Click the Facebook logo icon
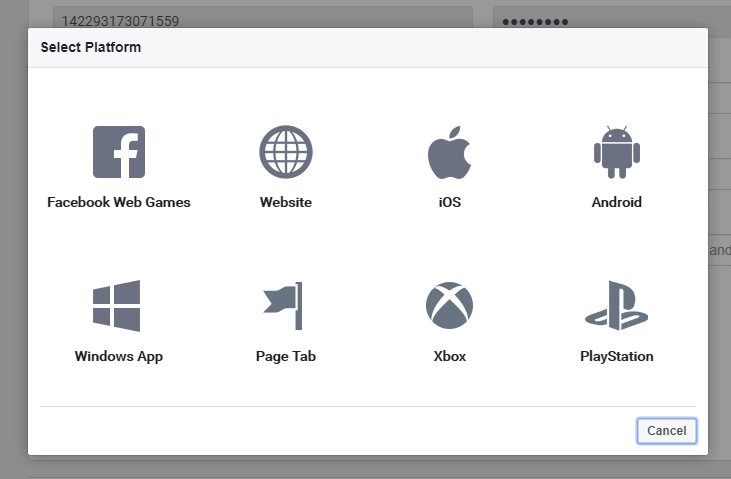 click(119, 152)
